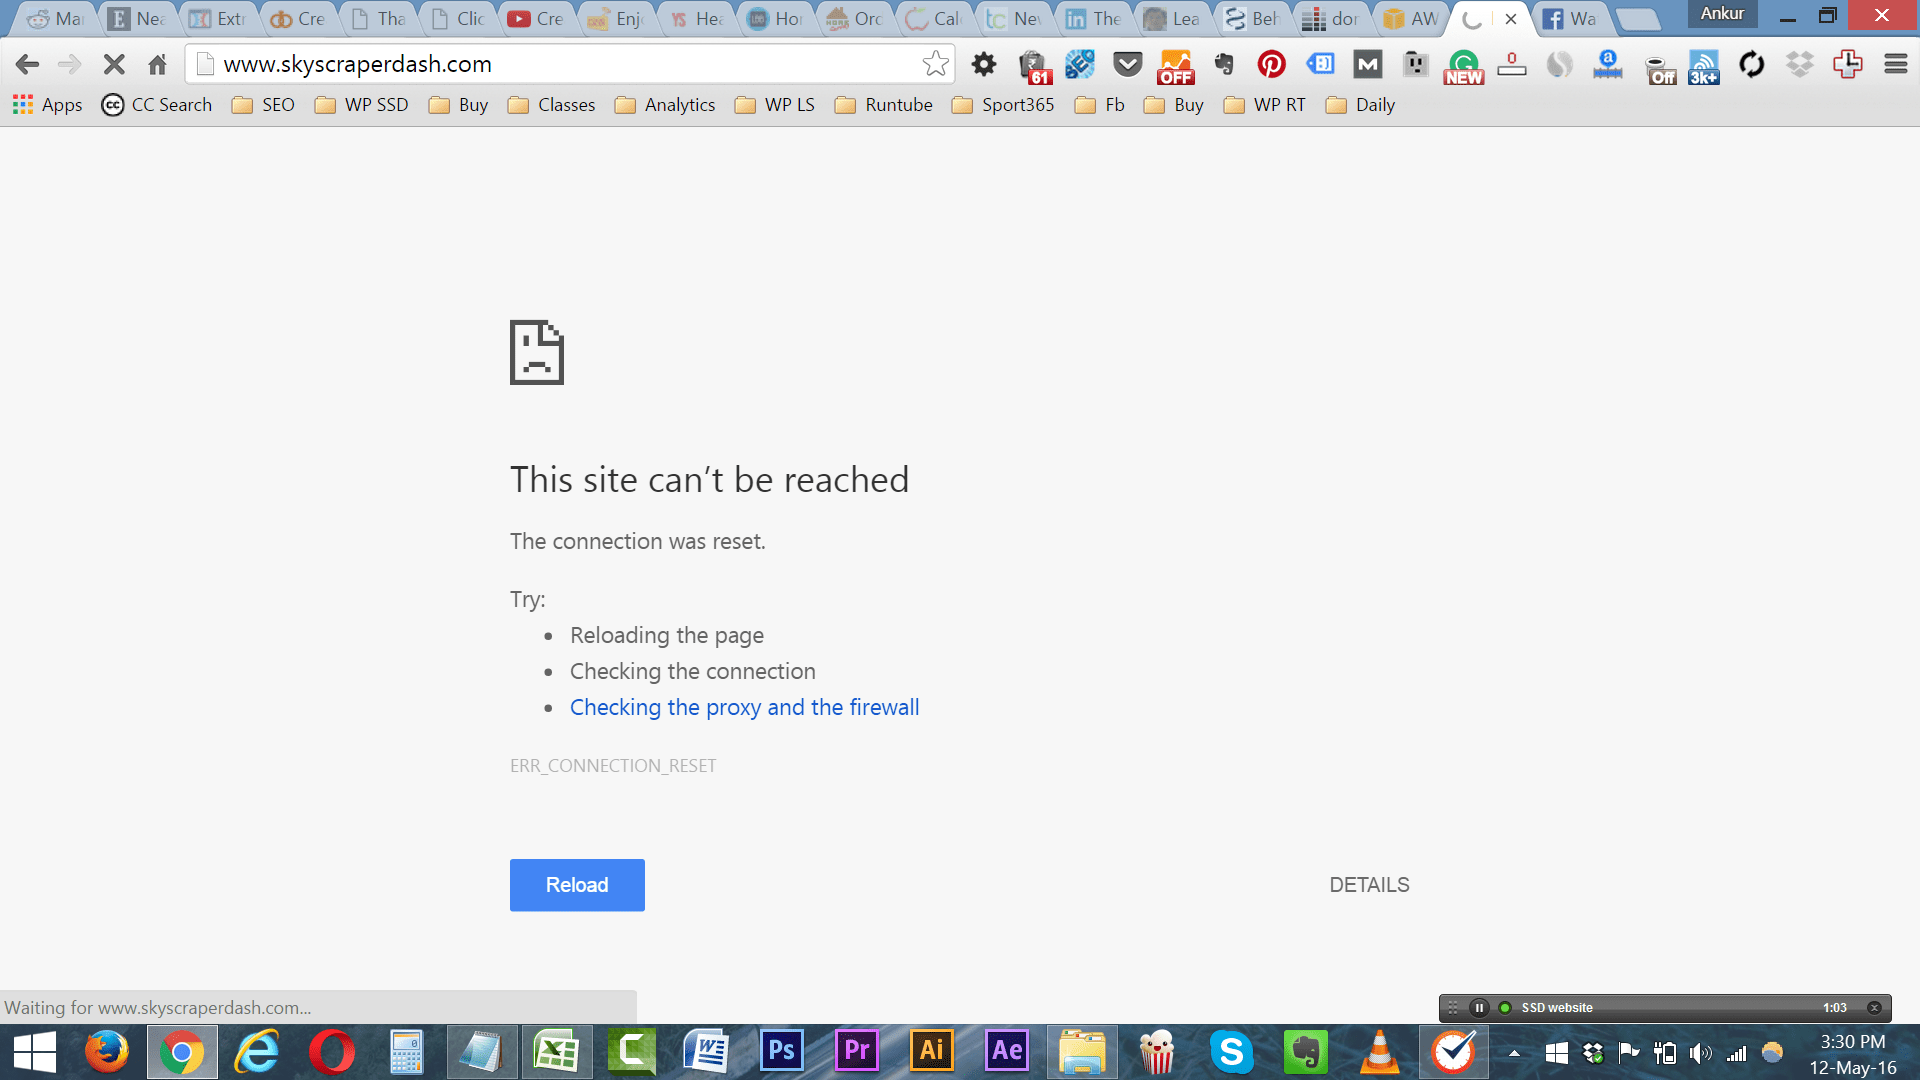This screenshot has width=1920, height=1080.
Task: Pause the SSD website timer
Action: tap(1479, 1008)
